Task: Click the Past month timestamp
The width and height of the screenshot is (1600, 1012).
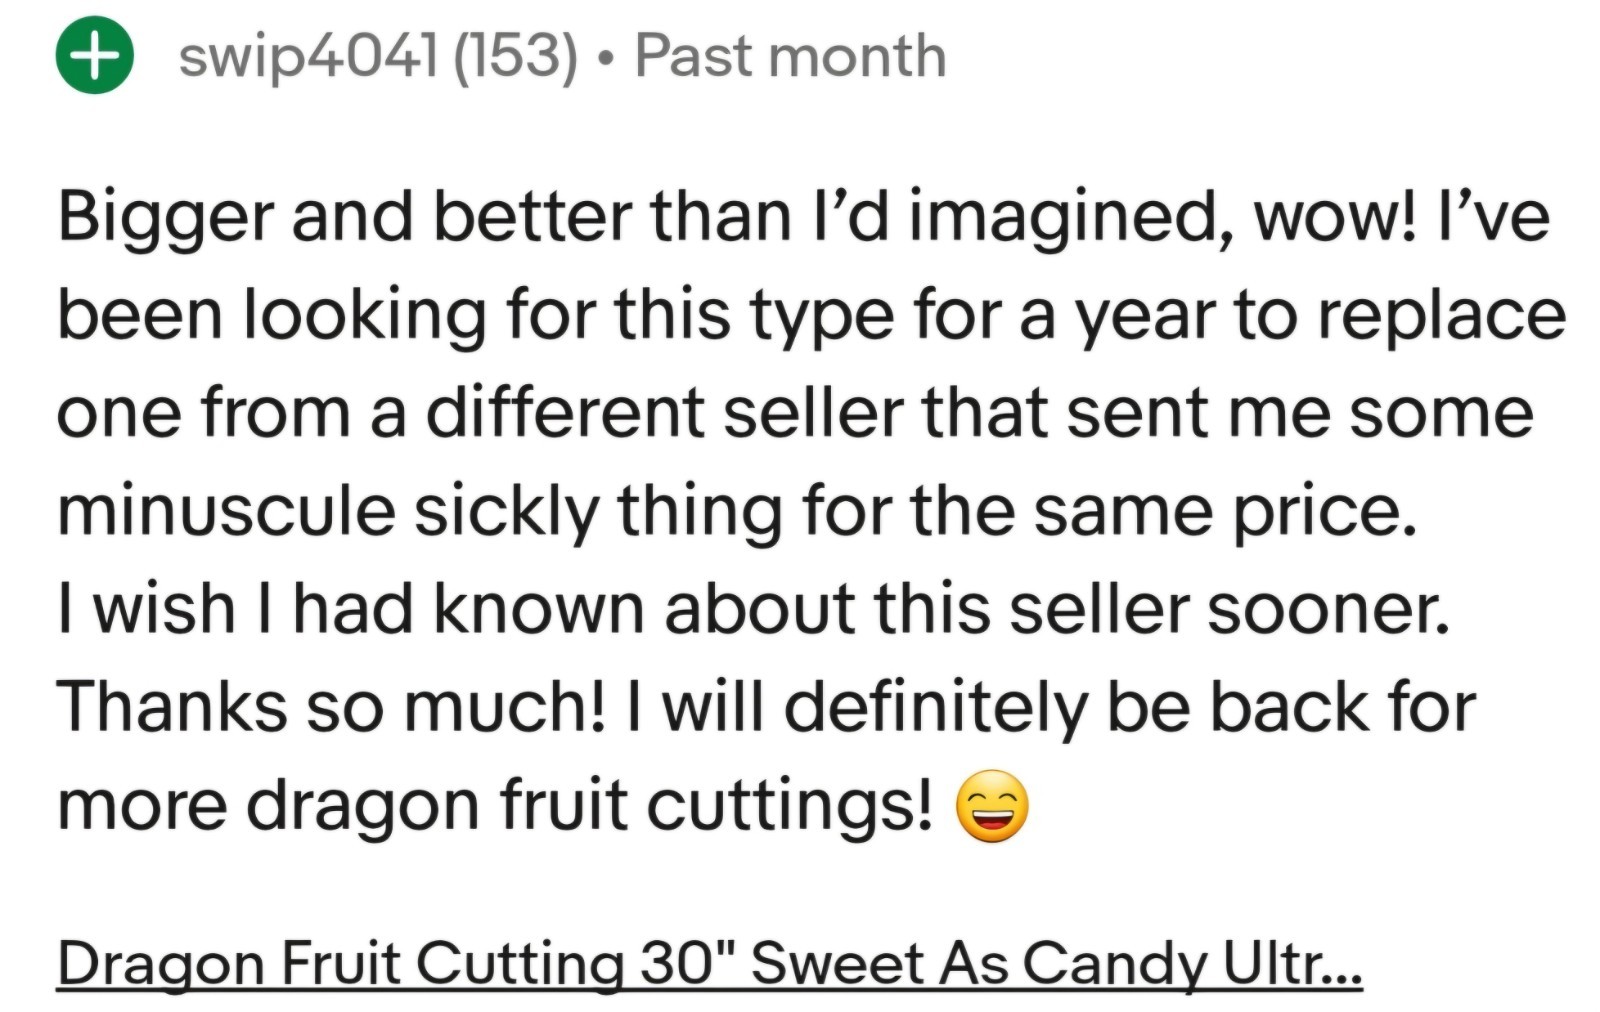Action: [x=790, y=56]
